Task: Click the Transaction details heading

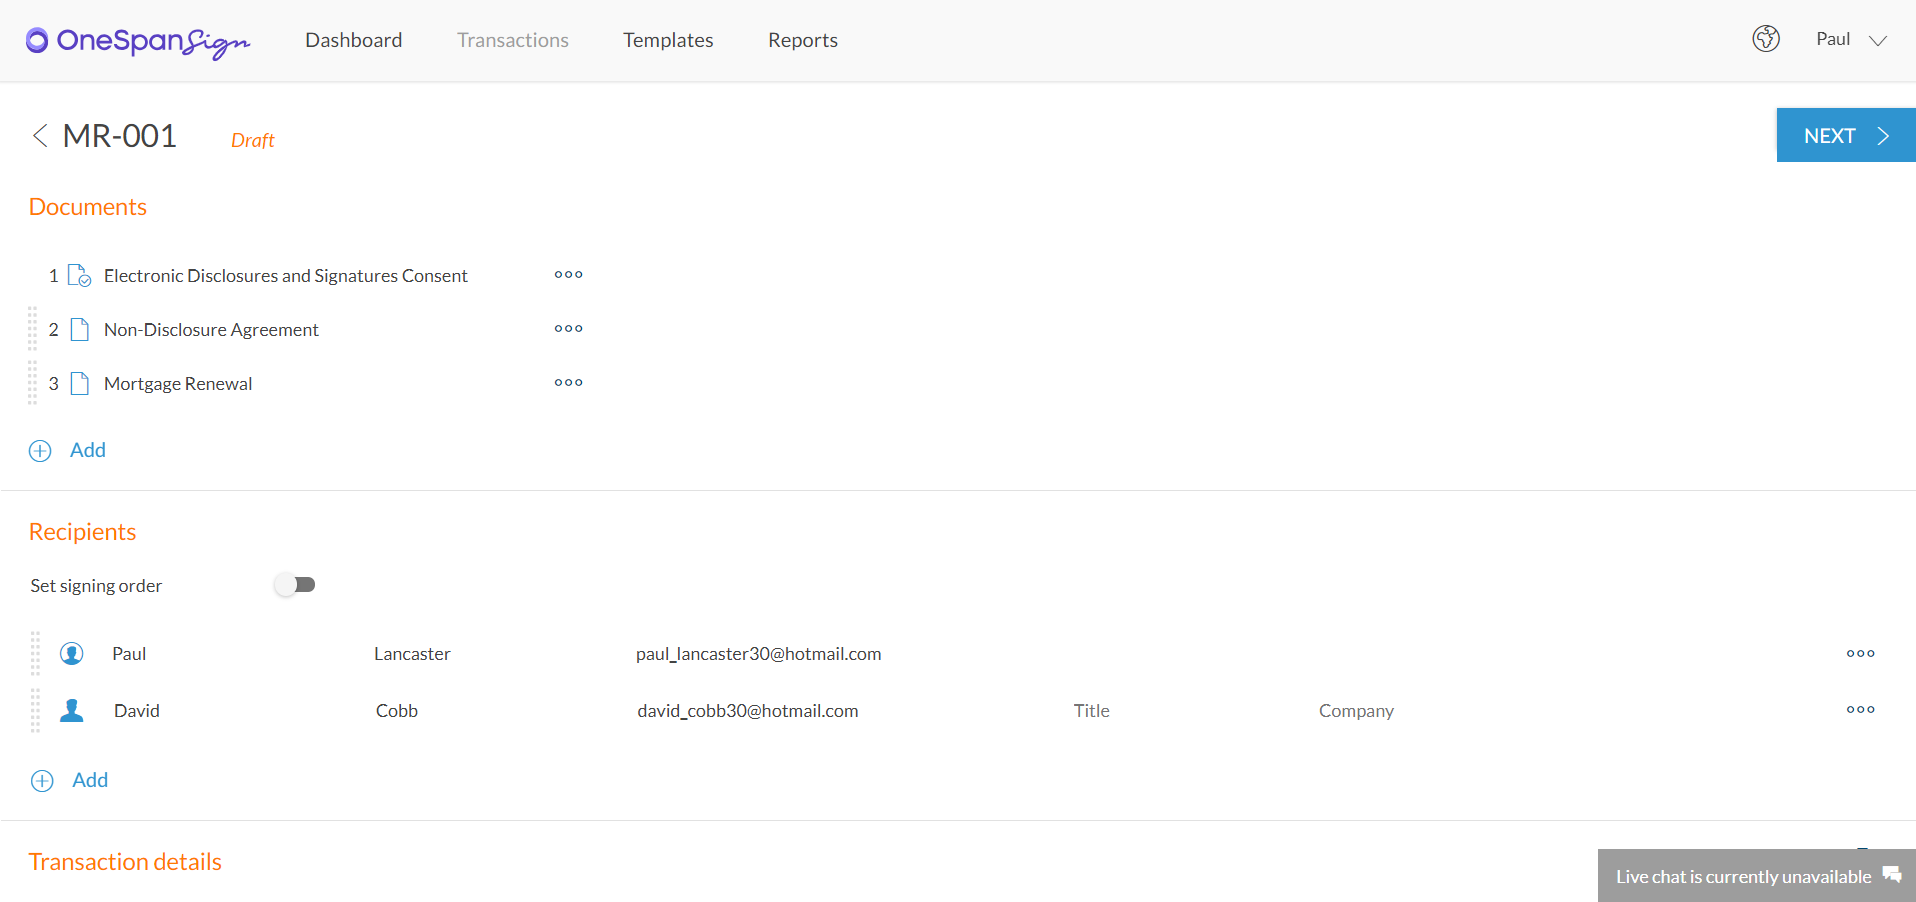Action: pyautogui.click(x=125, y=862)
